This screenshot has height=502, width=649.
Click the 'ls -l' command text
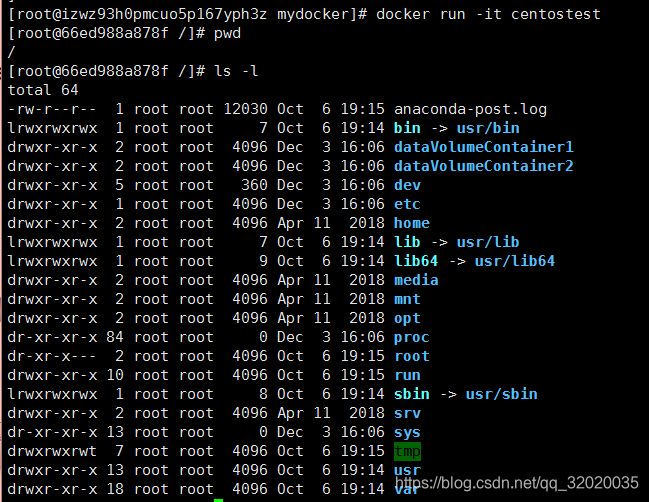pos(236,71)
